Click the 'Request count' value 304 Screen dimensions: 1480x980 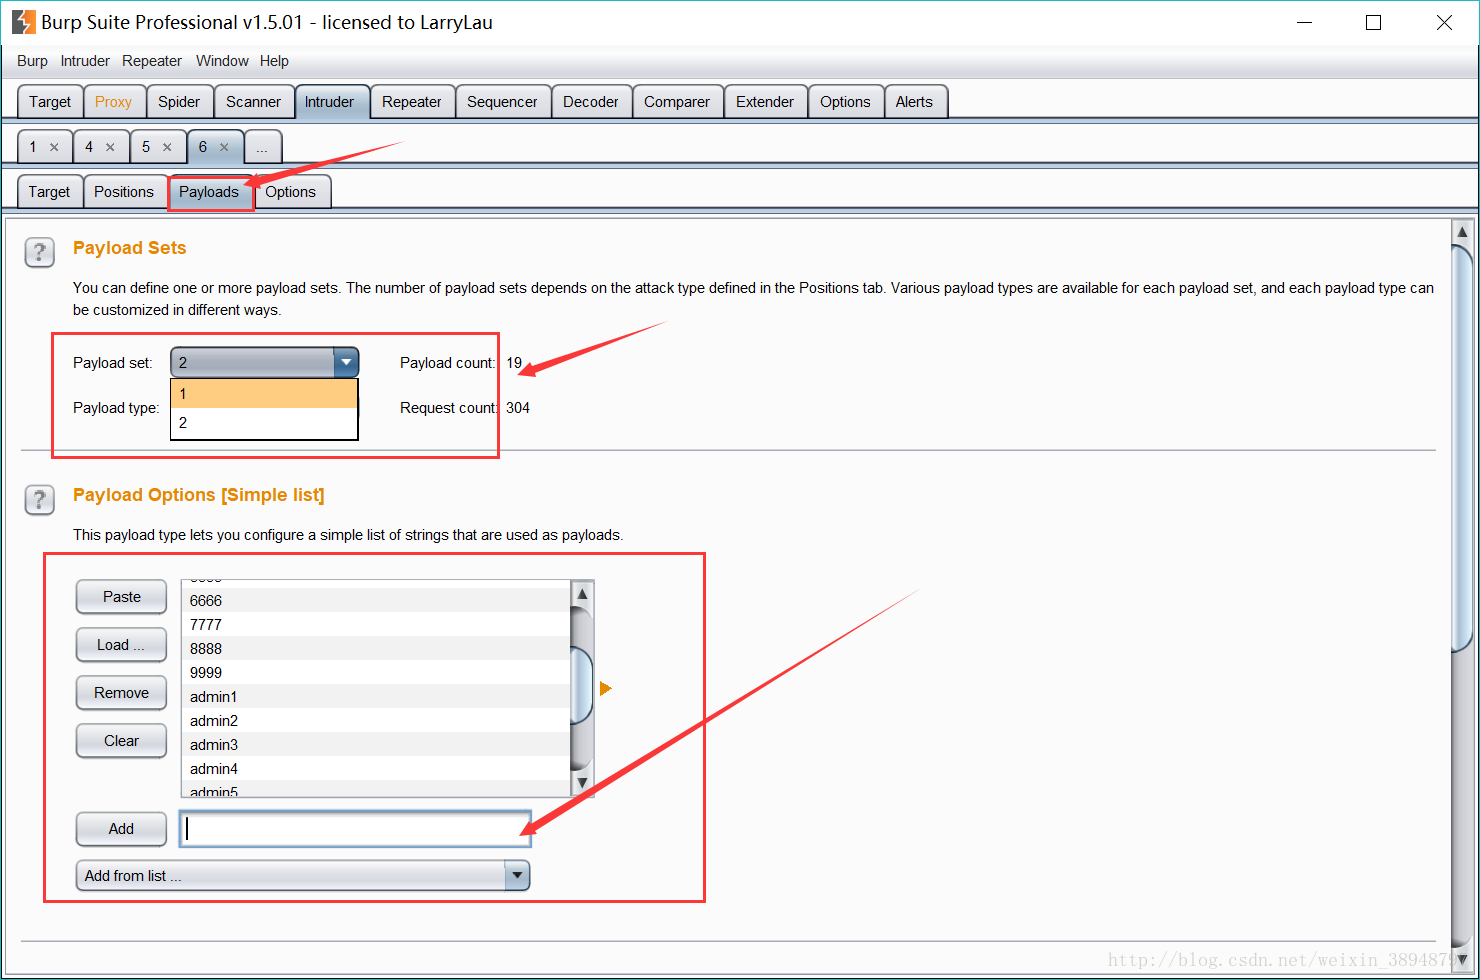(x=518, y=408)
